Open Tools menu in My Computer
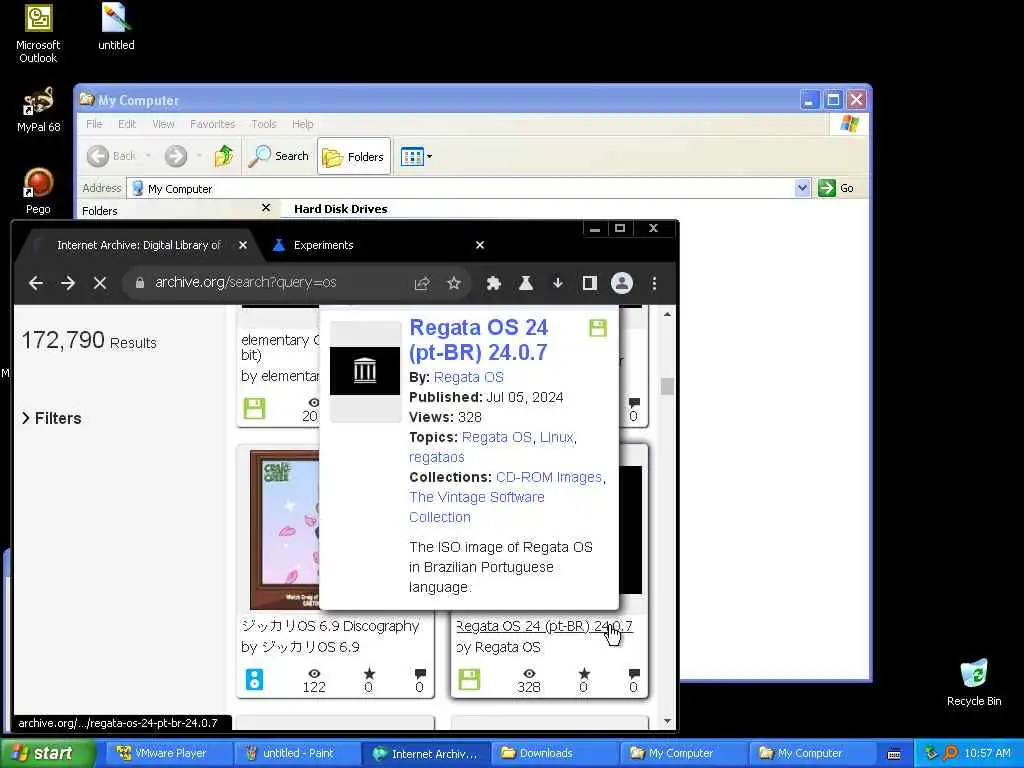Viewport: 1024px width, 768px height. (x=264, y=124)
